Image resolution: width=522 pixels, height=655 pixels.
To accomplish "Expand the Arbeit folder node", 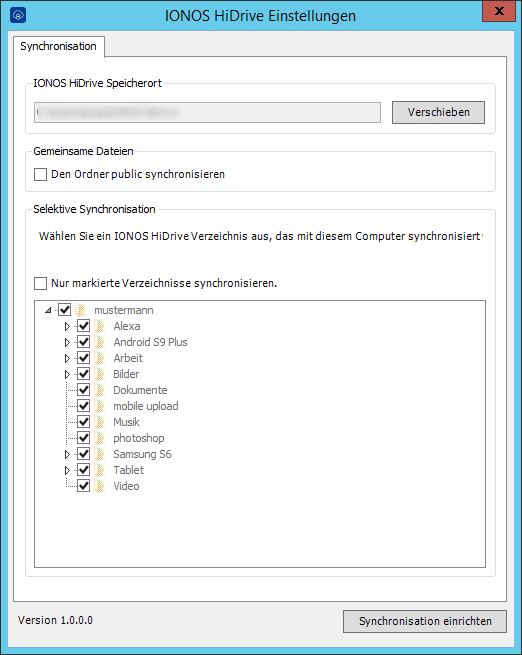I will (67, 358).
